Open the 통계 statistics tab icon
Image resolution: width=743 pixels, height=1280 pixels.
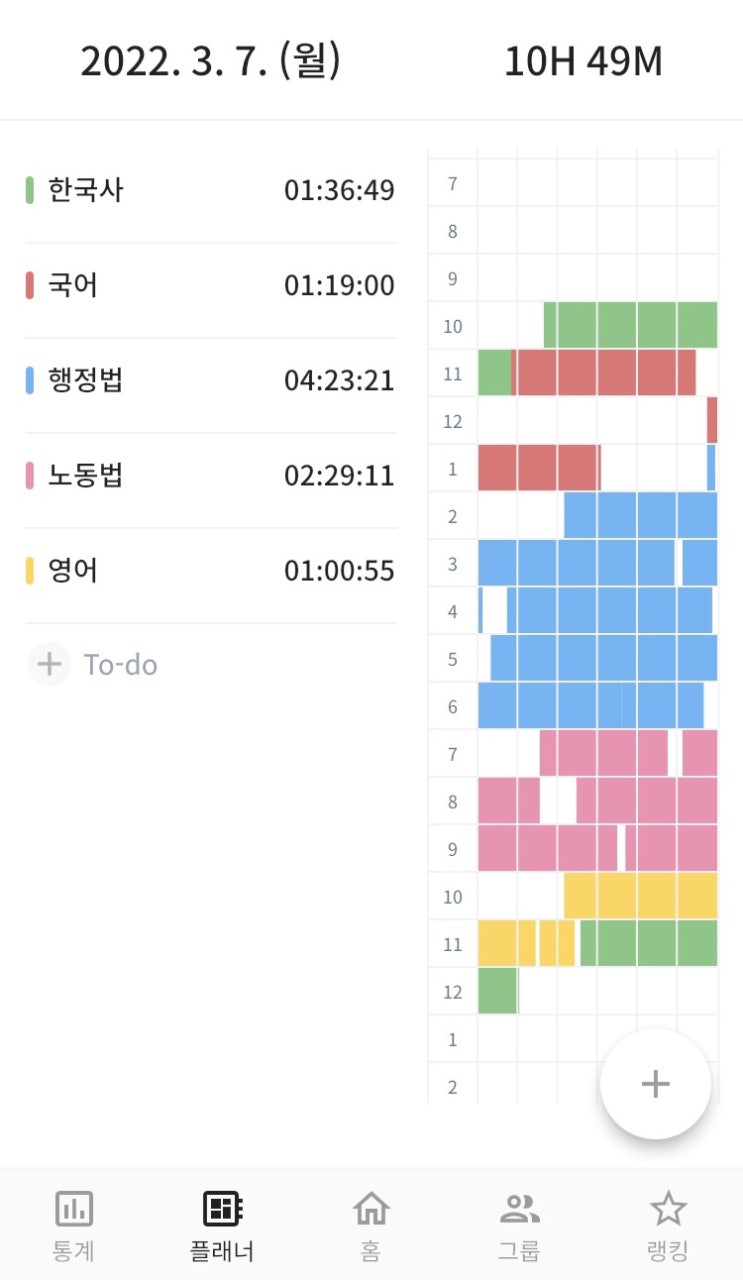coord(74,1209)
